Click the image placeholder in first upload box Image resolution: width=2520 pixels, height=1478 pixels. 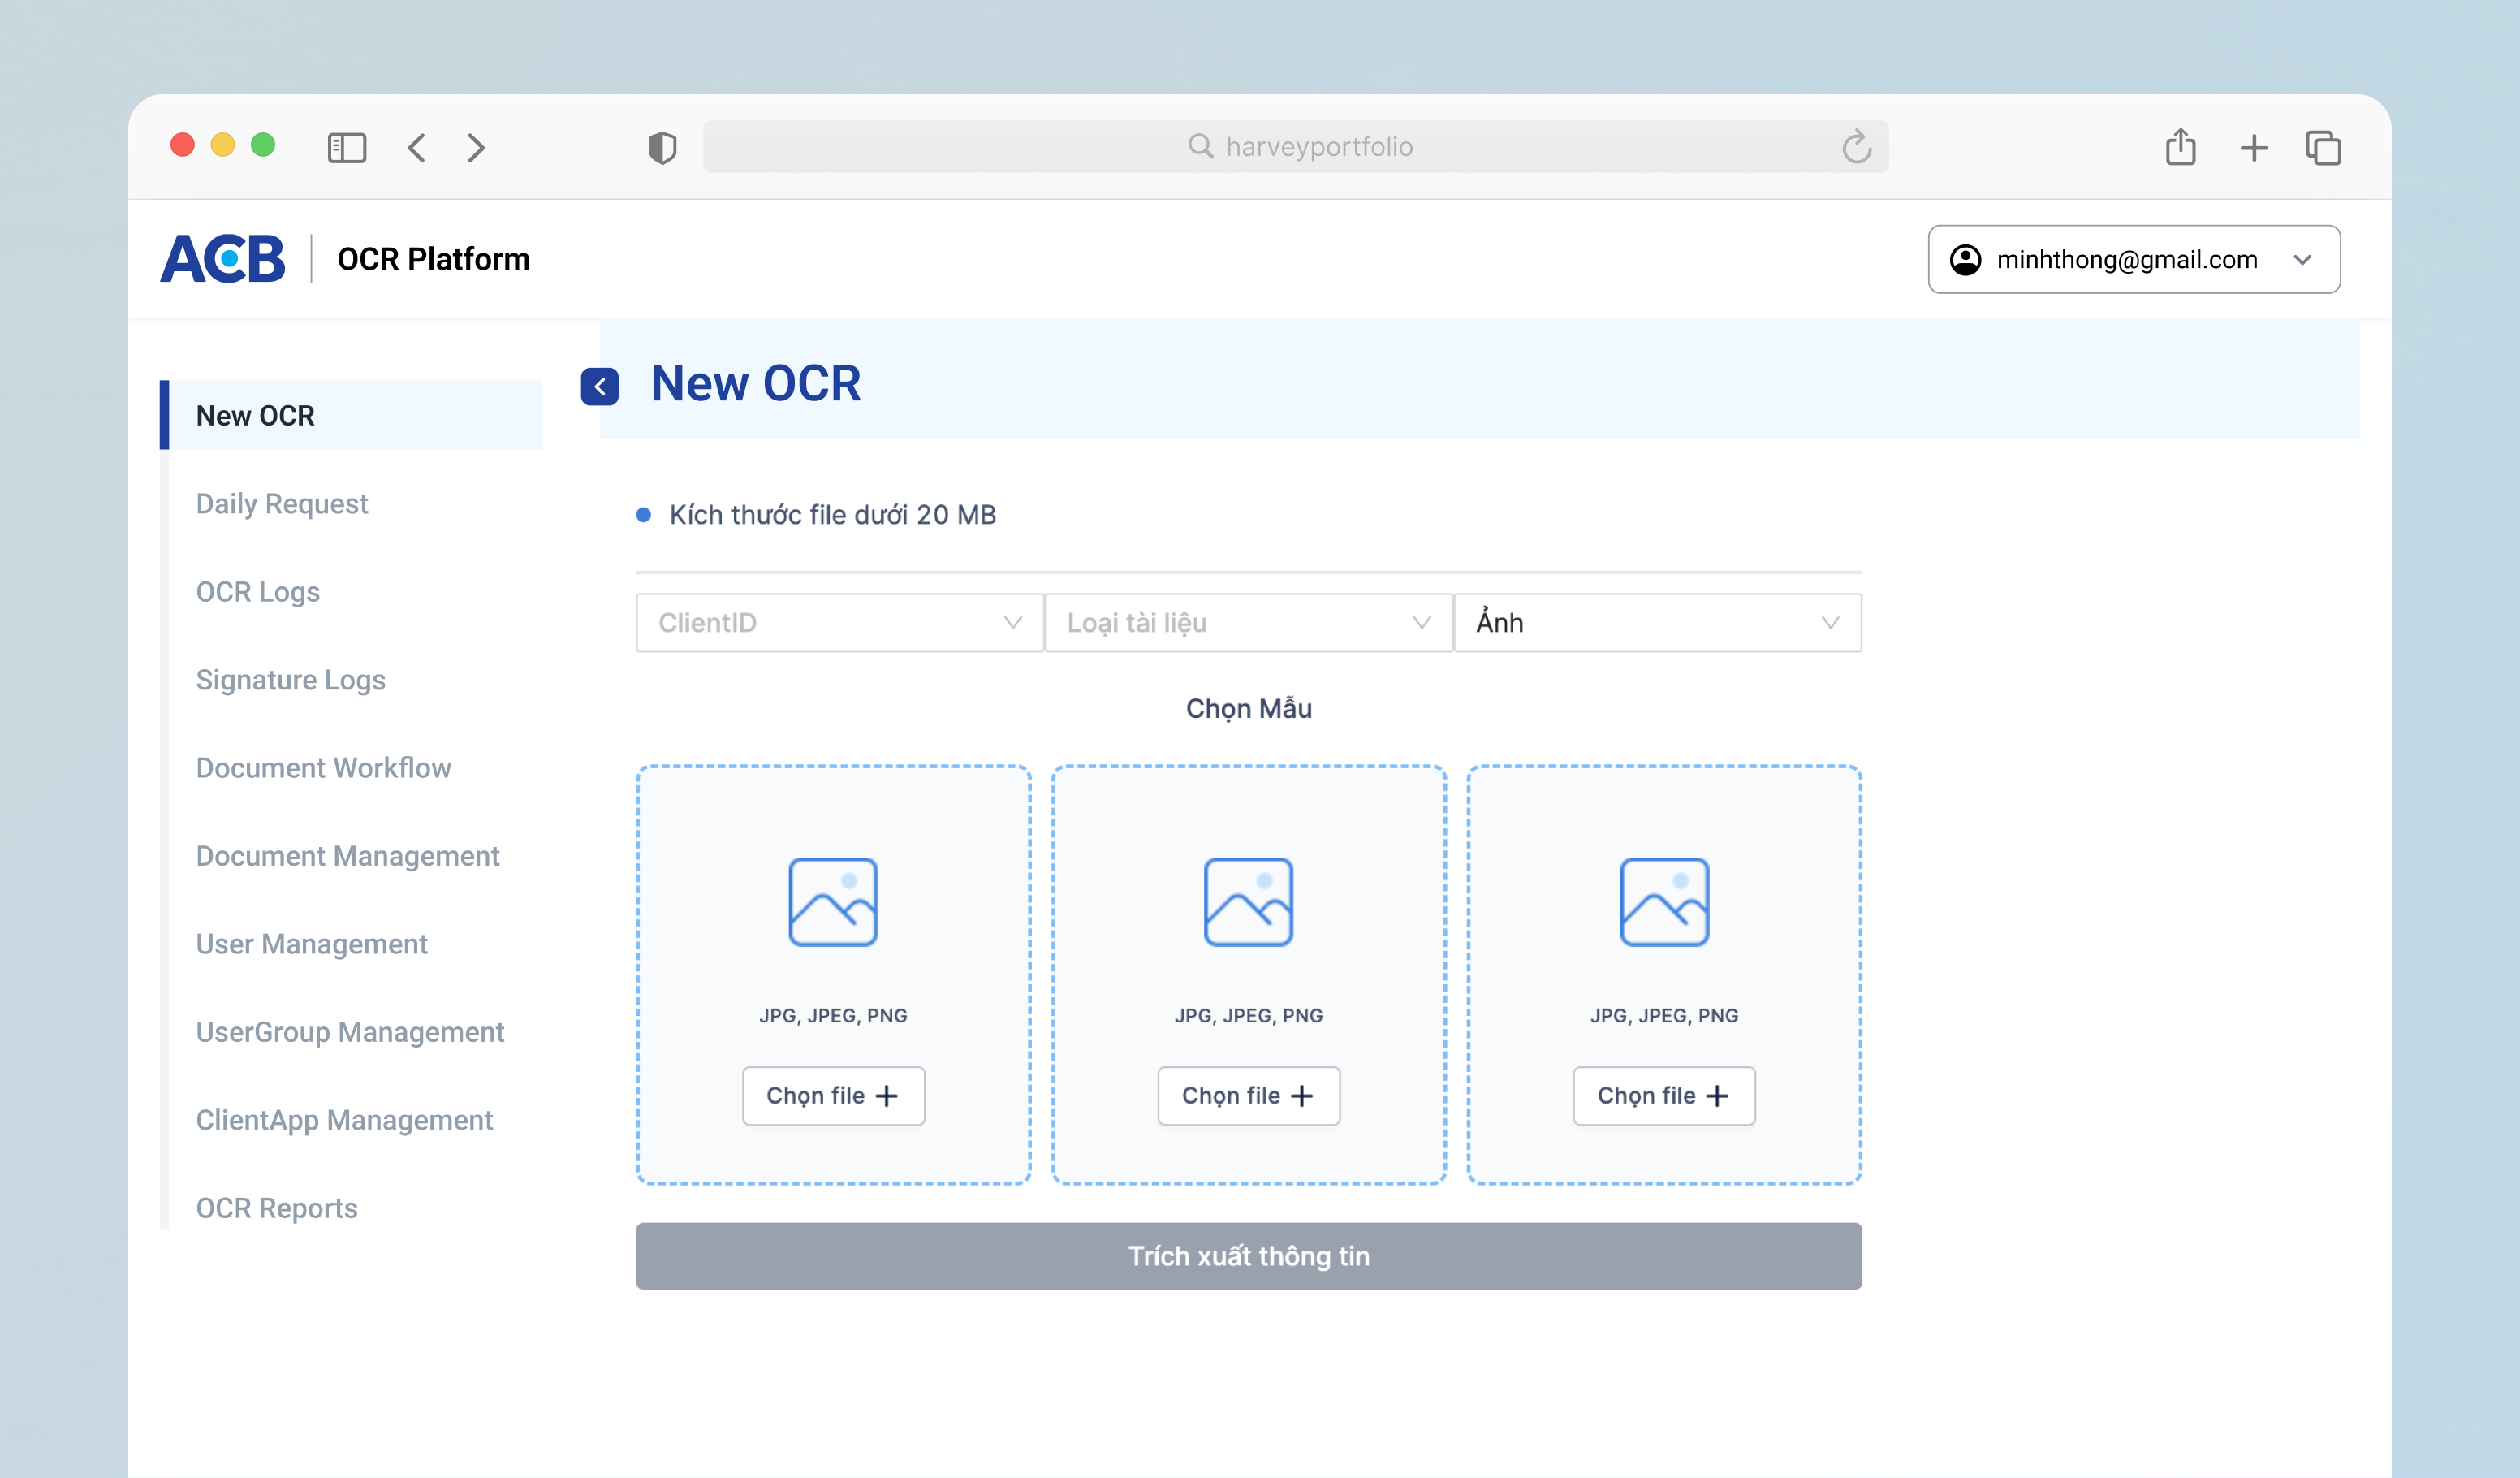(x=832, y=901)
